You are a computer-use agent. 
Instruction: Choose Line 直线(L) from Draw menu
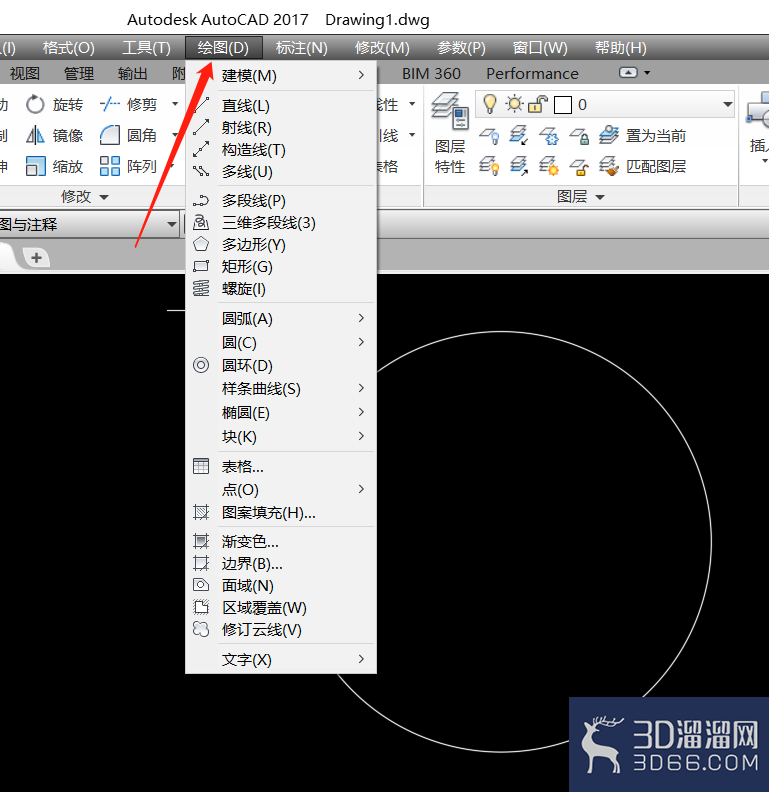point(281,106)
